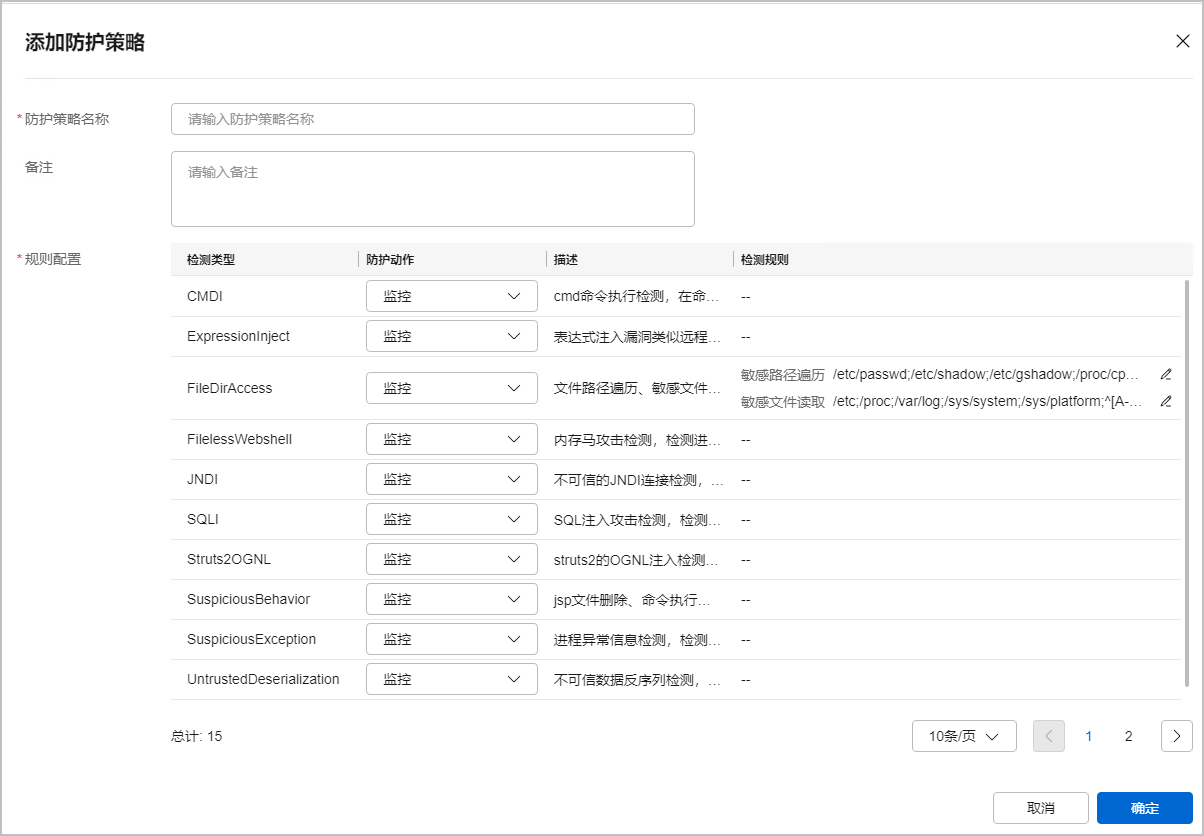Click the struts2的OGNL注入检测 description cell
The width and height of the screenshot is (1204, 836).
636,559
